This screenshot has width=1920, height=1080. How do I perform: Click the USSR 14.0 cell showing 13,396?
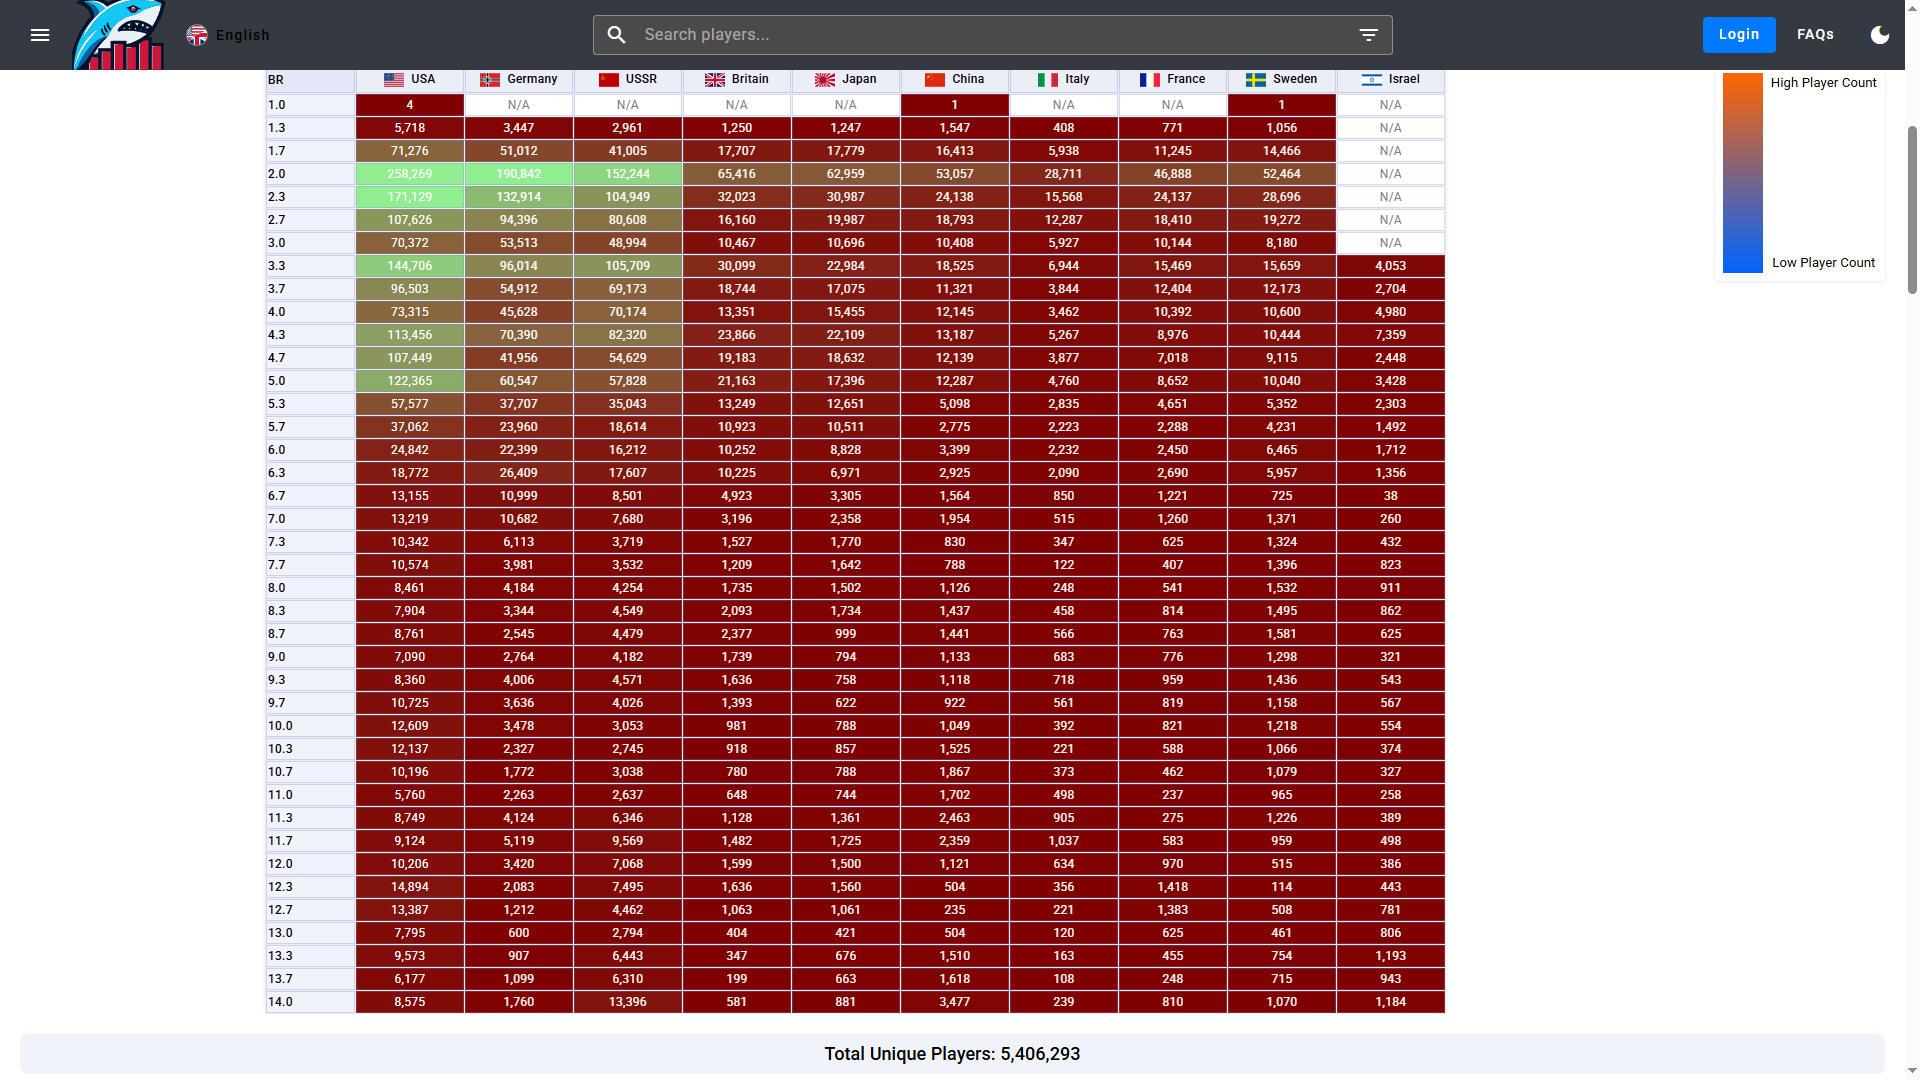628,1002
